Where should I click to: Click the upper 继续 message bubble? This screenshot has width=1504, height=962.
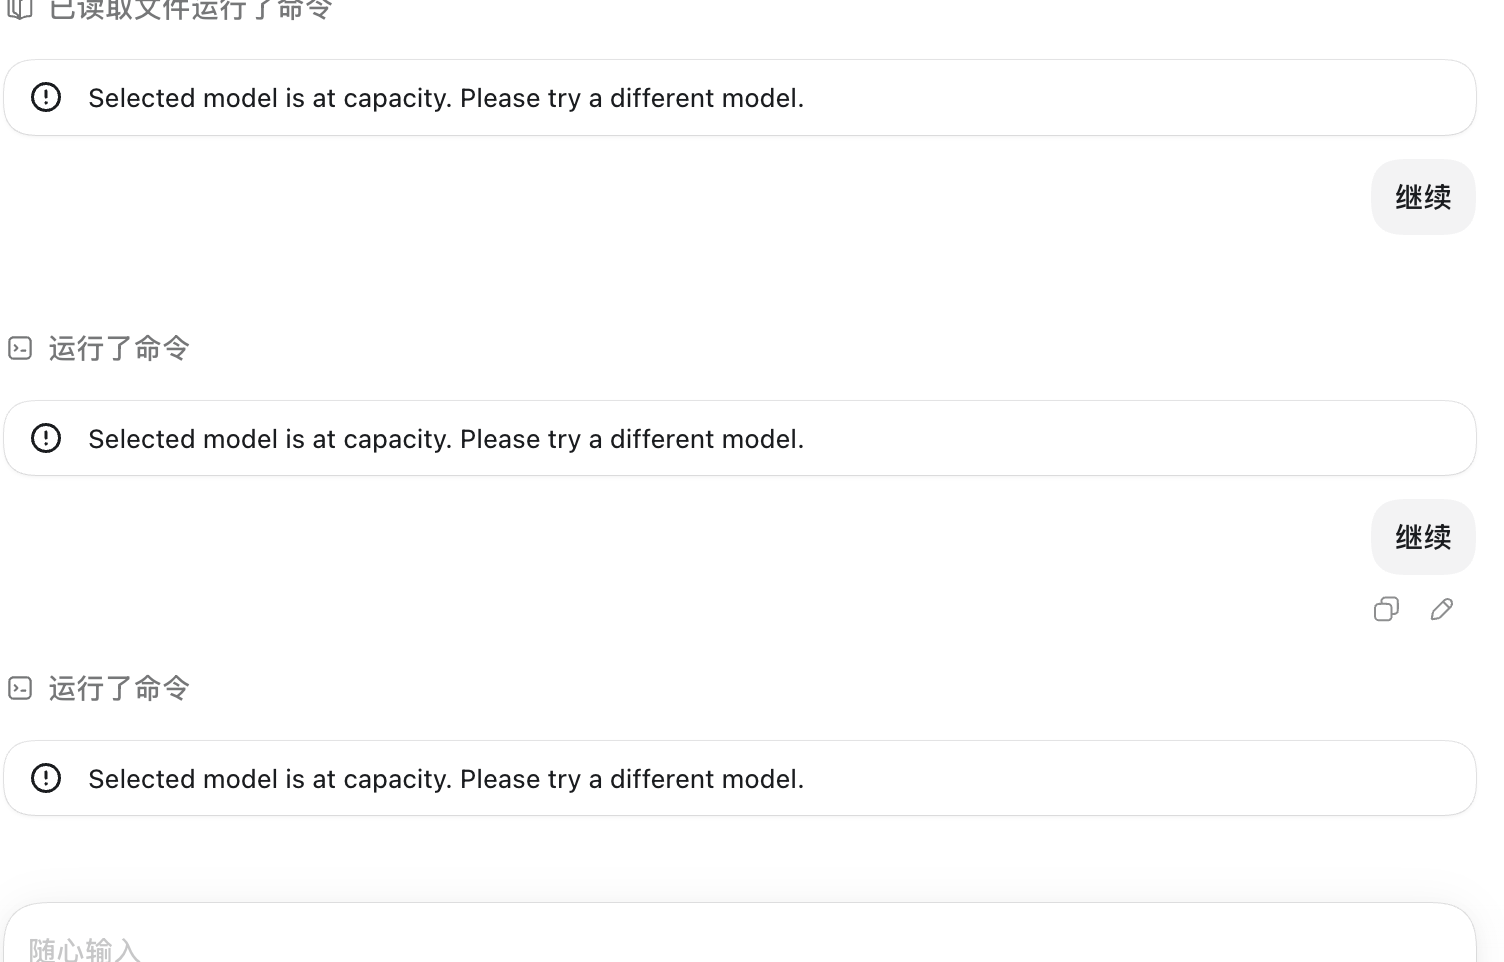pos(1423,197)
